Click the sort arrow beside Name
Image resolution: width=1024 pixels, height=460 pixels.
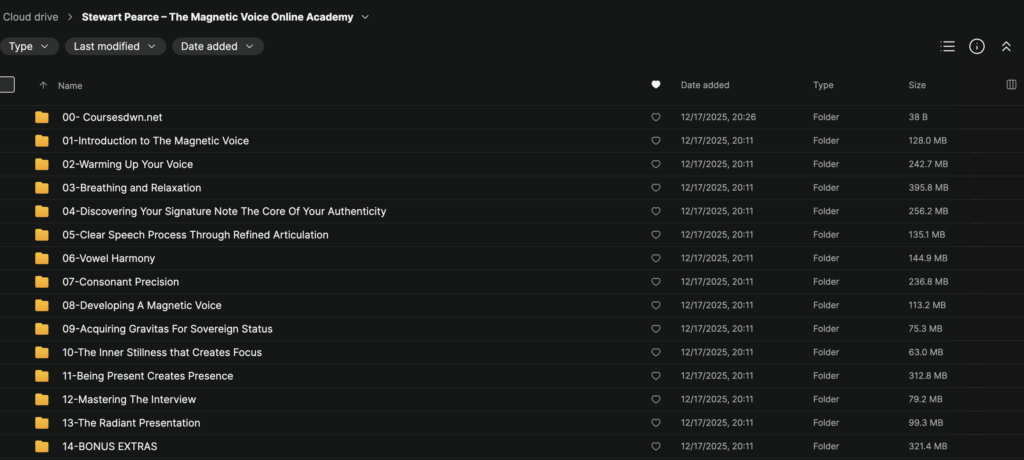(43, 85)
